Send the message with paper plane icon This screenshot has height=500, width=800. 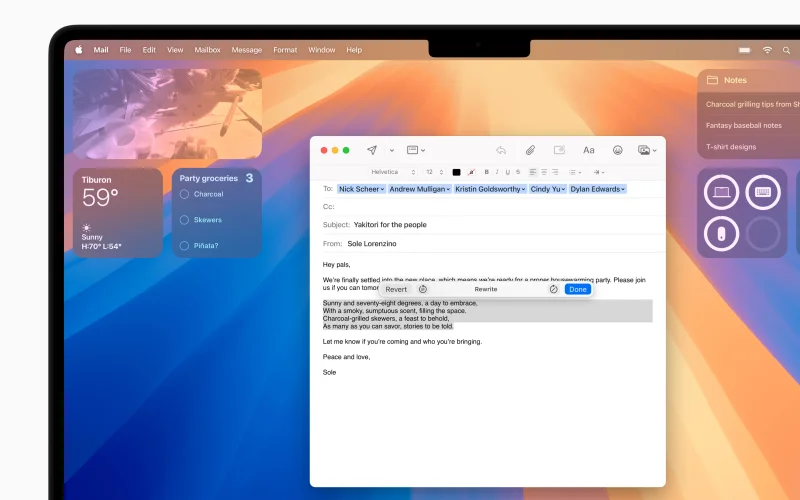click(372, 150)
